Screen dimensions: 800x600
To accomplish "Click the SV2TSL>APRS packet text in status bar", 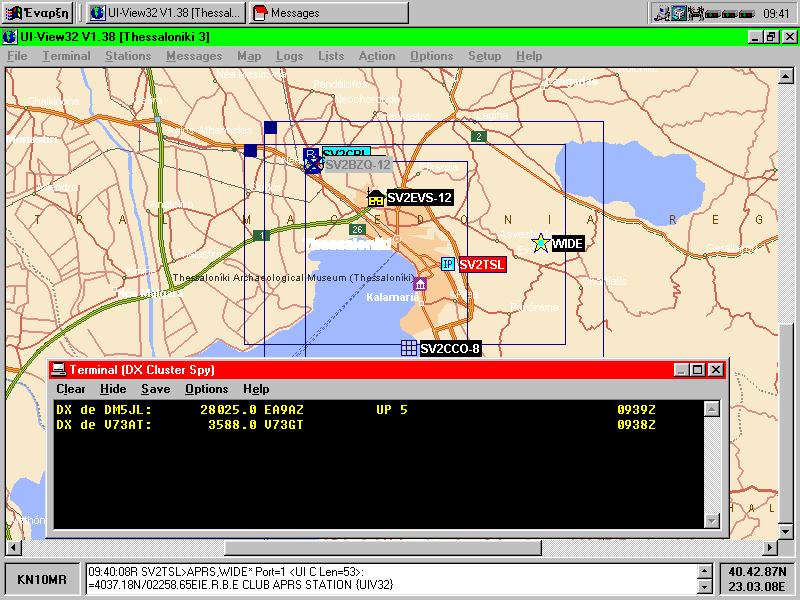I will pyautogui.click(x=226, y=571).
